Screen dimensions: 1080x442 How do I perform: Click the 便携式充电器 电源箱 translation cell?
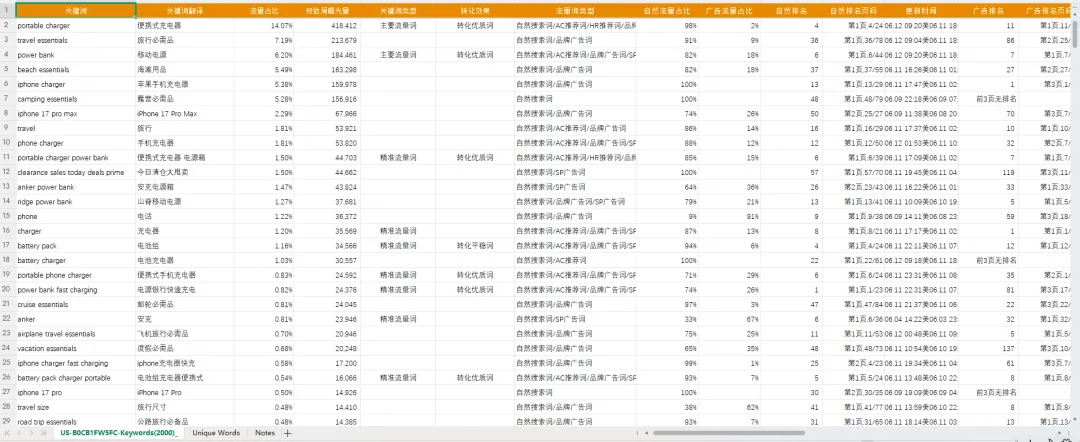(x=185, y=158)
